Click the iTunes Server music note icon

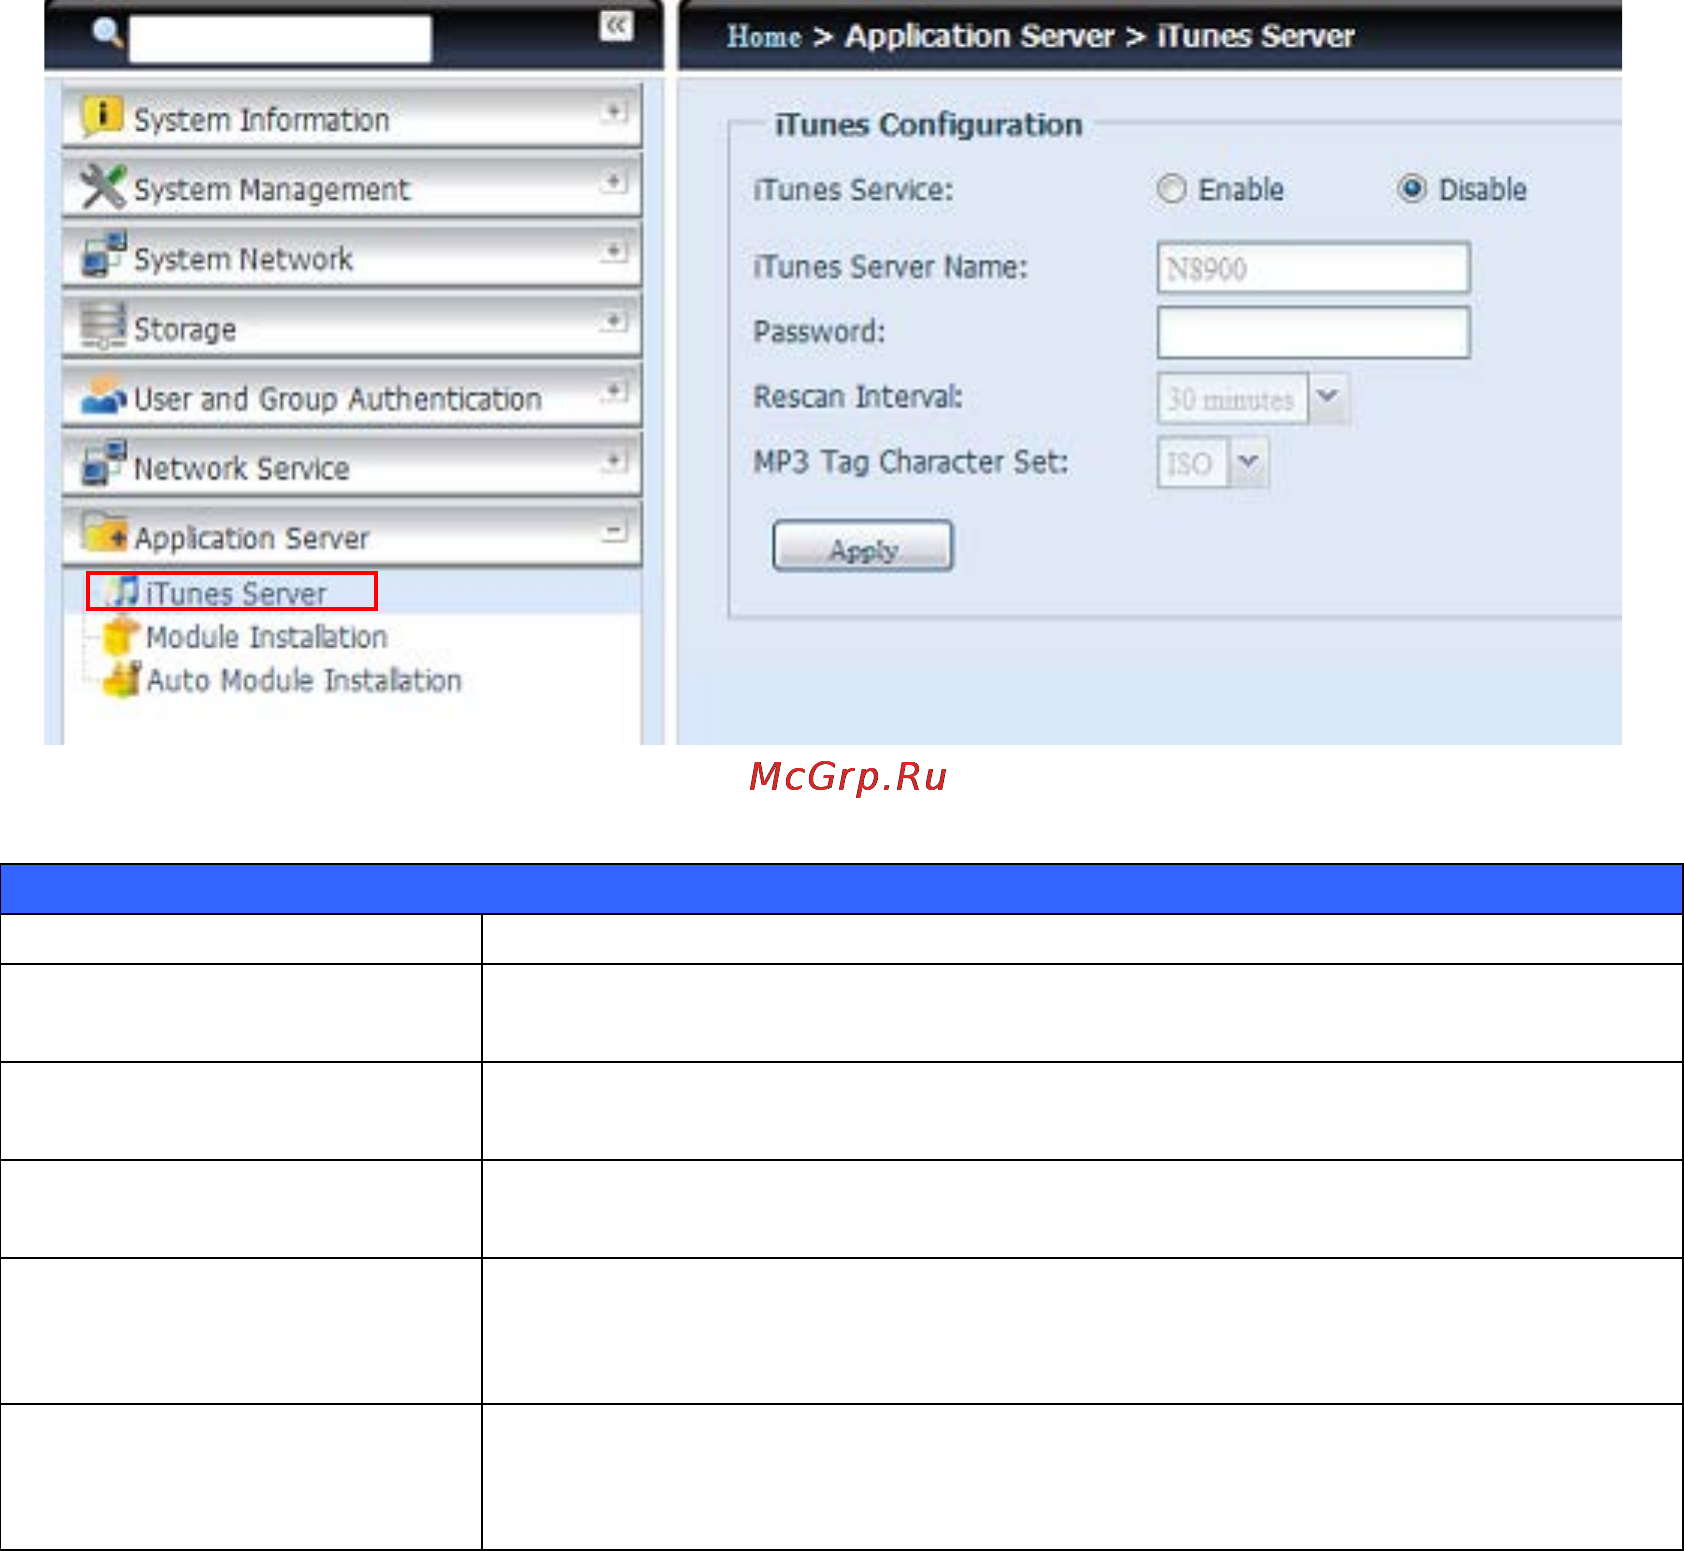click(125, 591)
